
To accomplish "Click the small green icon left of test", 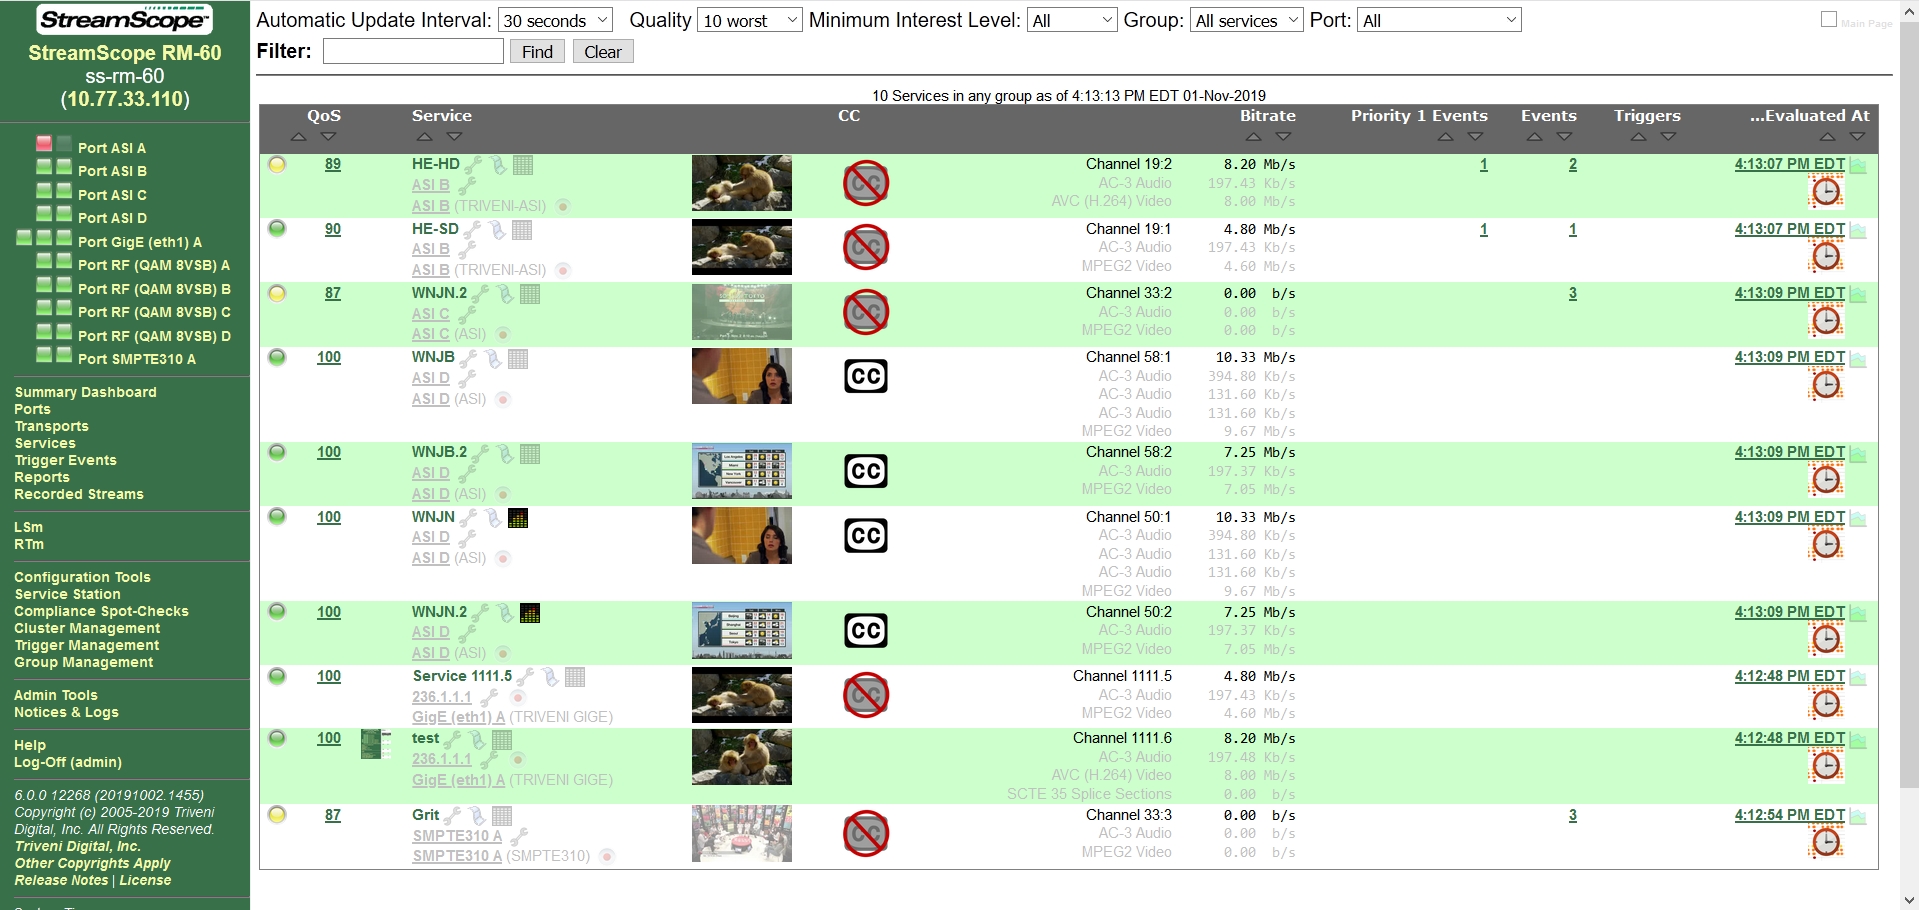I will click(x=375, y=744).
